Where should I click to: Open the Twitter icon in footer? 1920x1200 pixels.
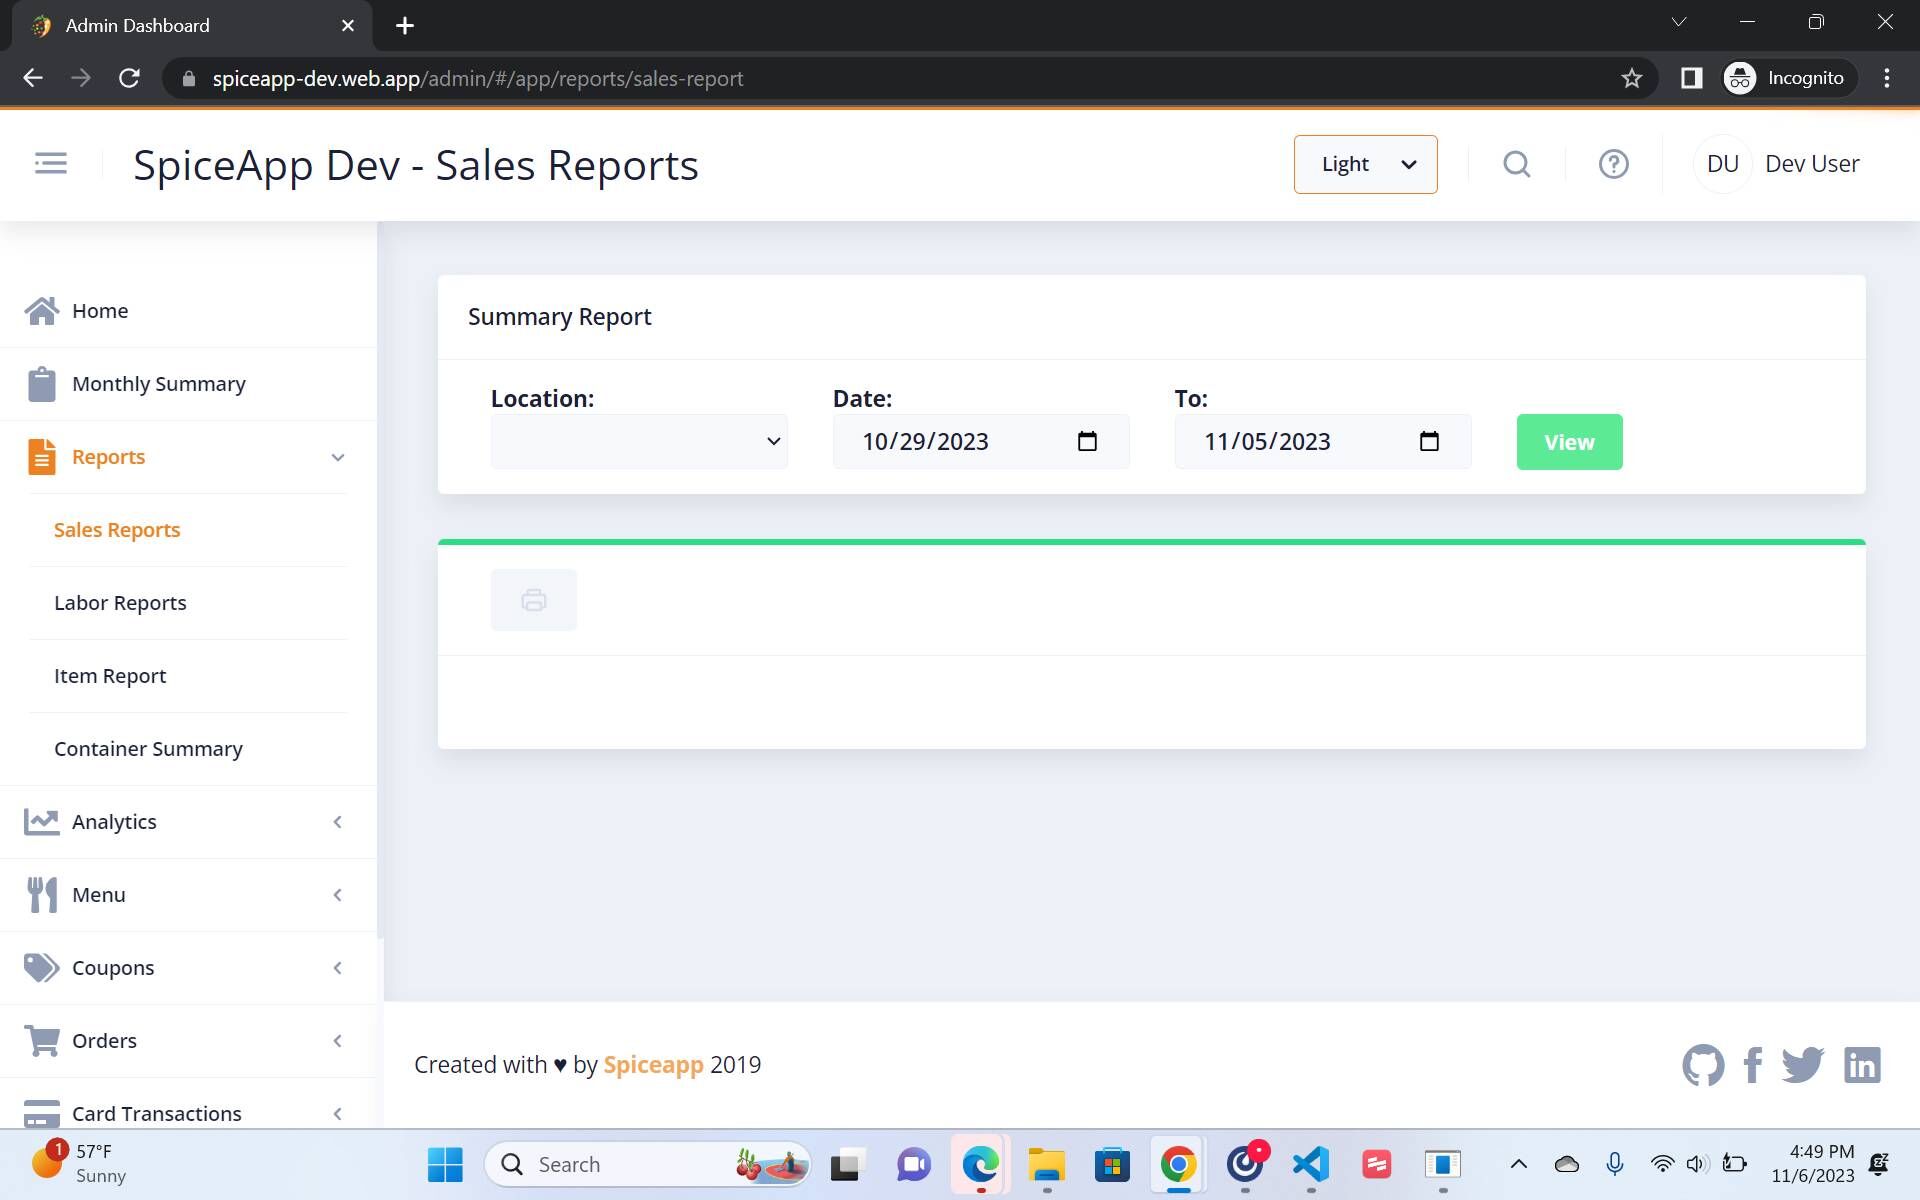pos(1802,1065)
